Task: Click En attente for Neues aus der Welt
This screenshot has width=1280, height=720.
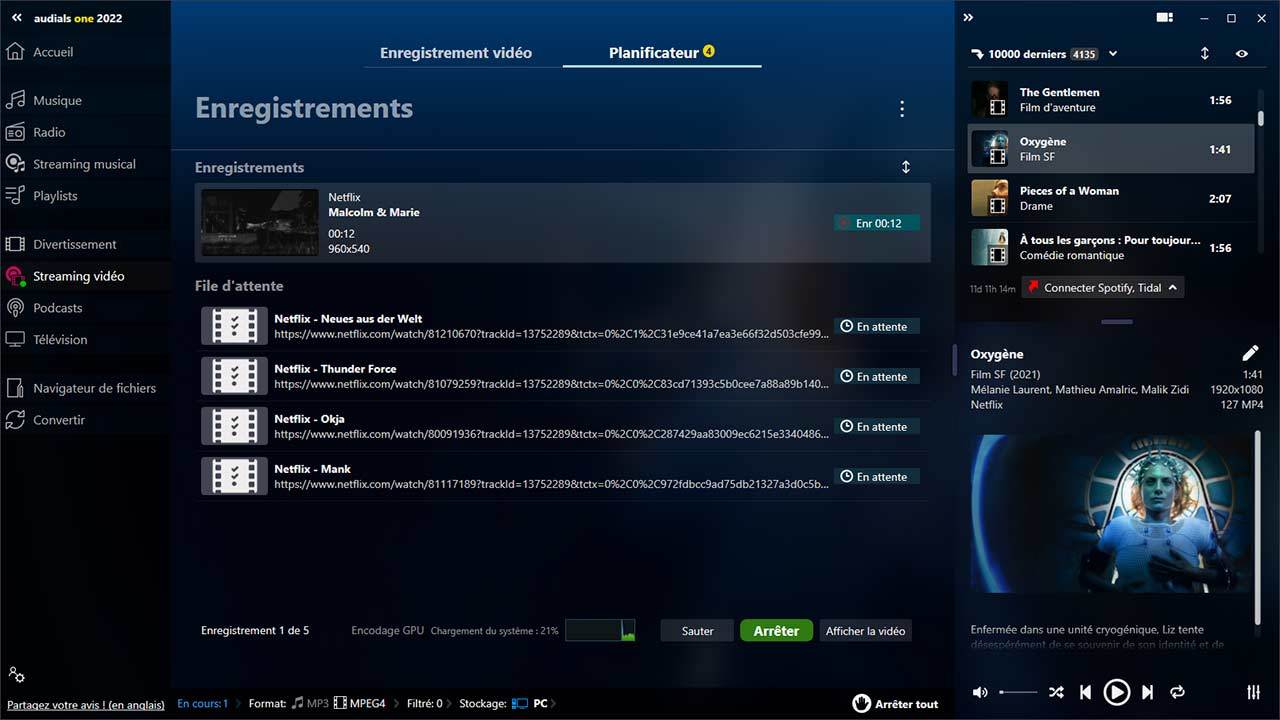Action: pyautogui.click(x=876, y=327)
